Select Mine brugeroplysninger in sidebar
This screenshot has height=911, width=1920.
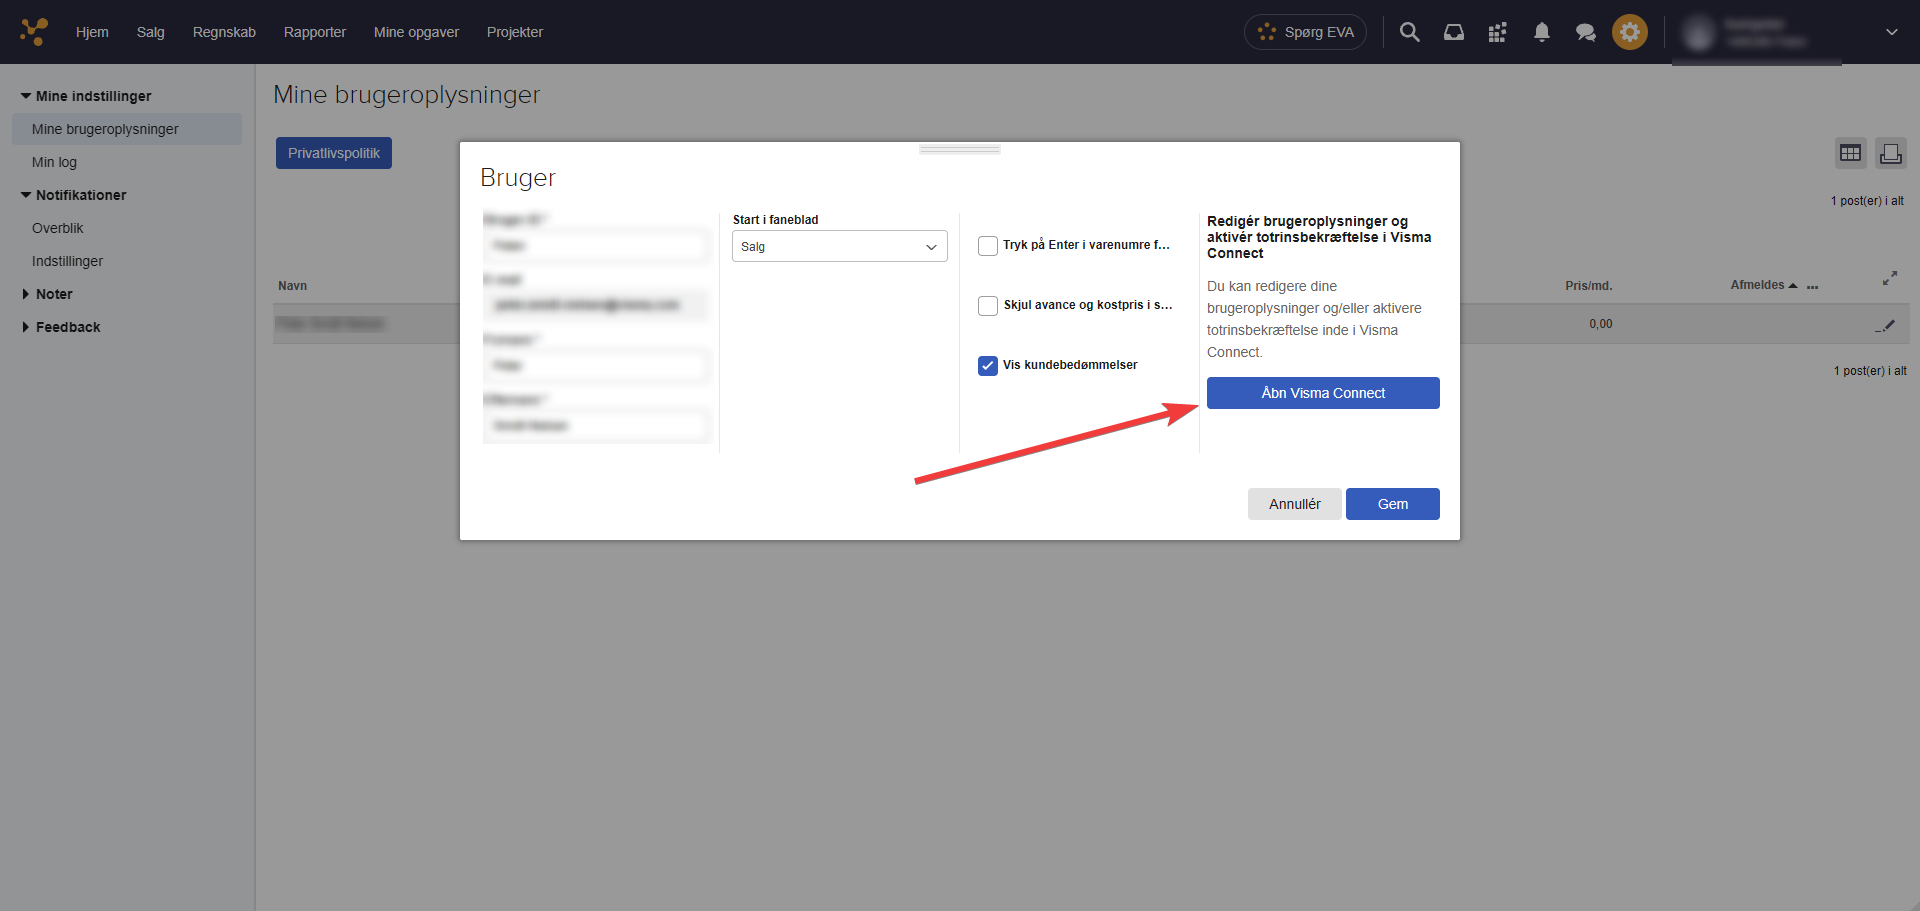tap(127, 129)
